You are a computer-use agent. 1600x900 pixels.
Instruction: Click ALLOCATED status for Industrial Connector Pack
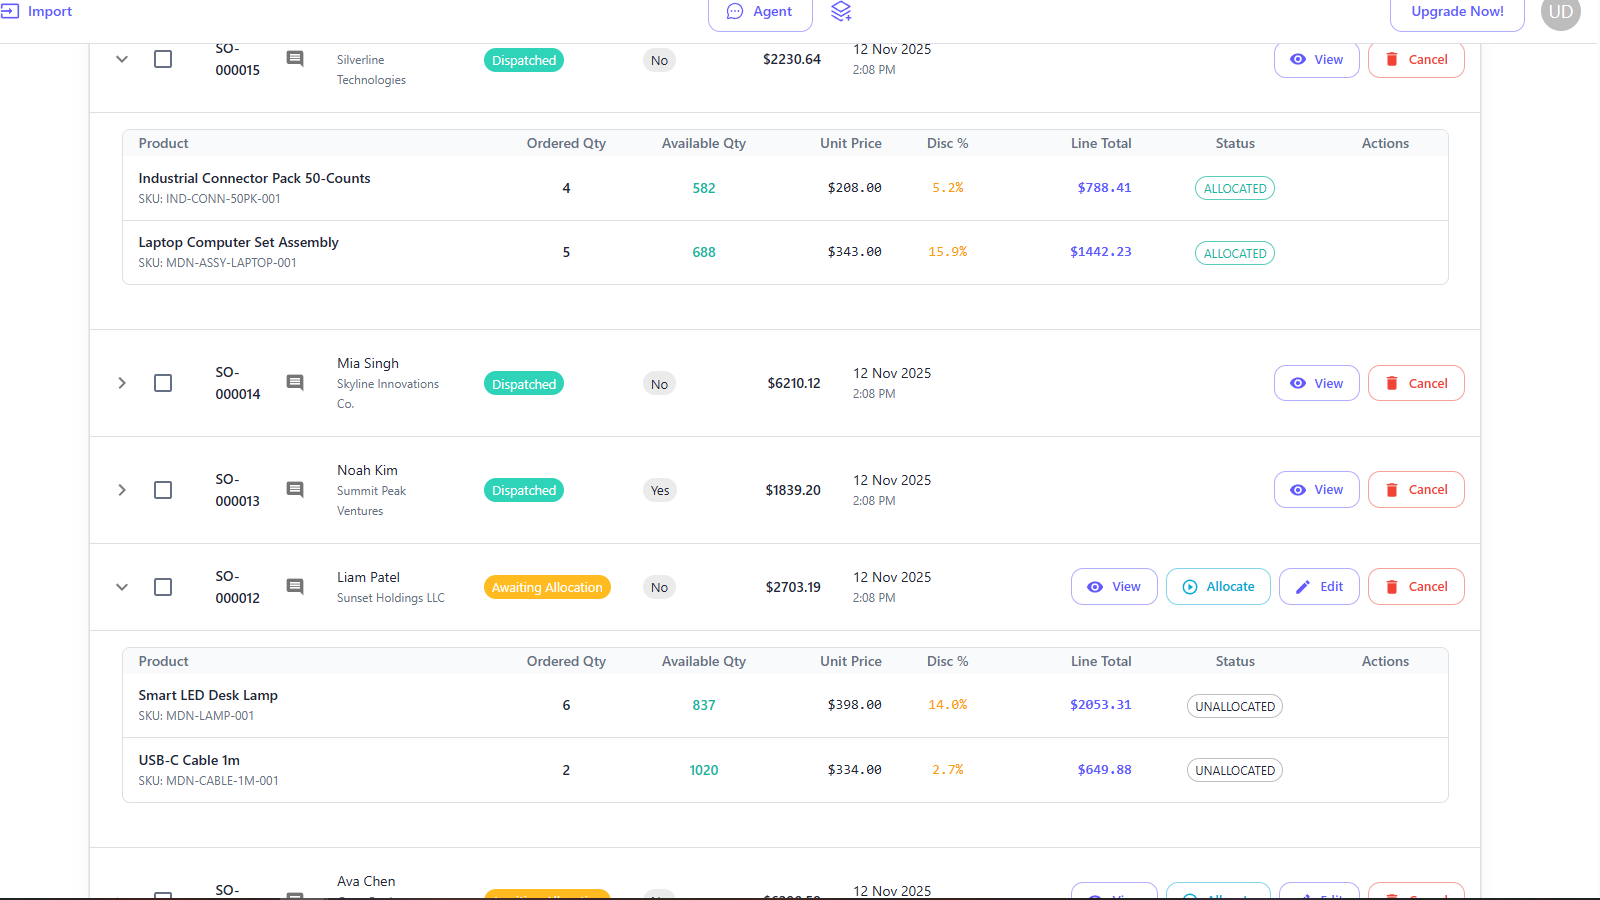point(1235,188)
